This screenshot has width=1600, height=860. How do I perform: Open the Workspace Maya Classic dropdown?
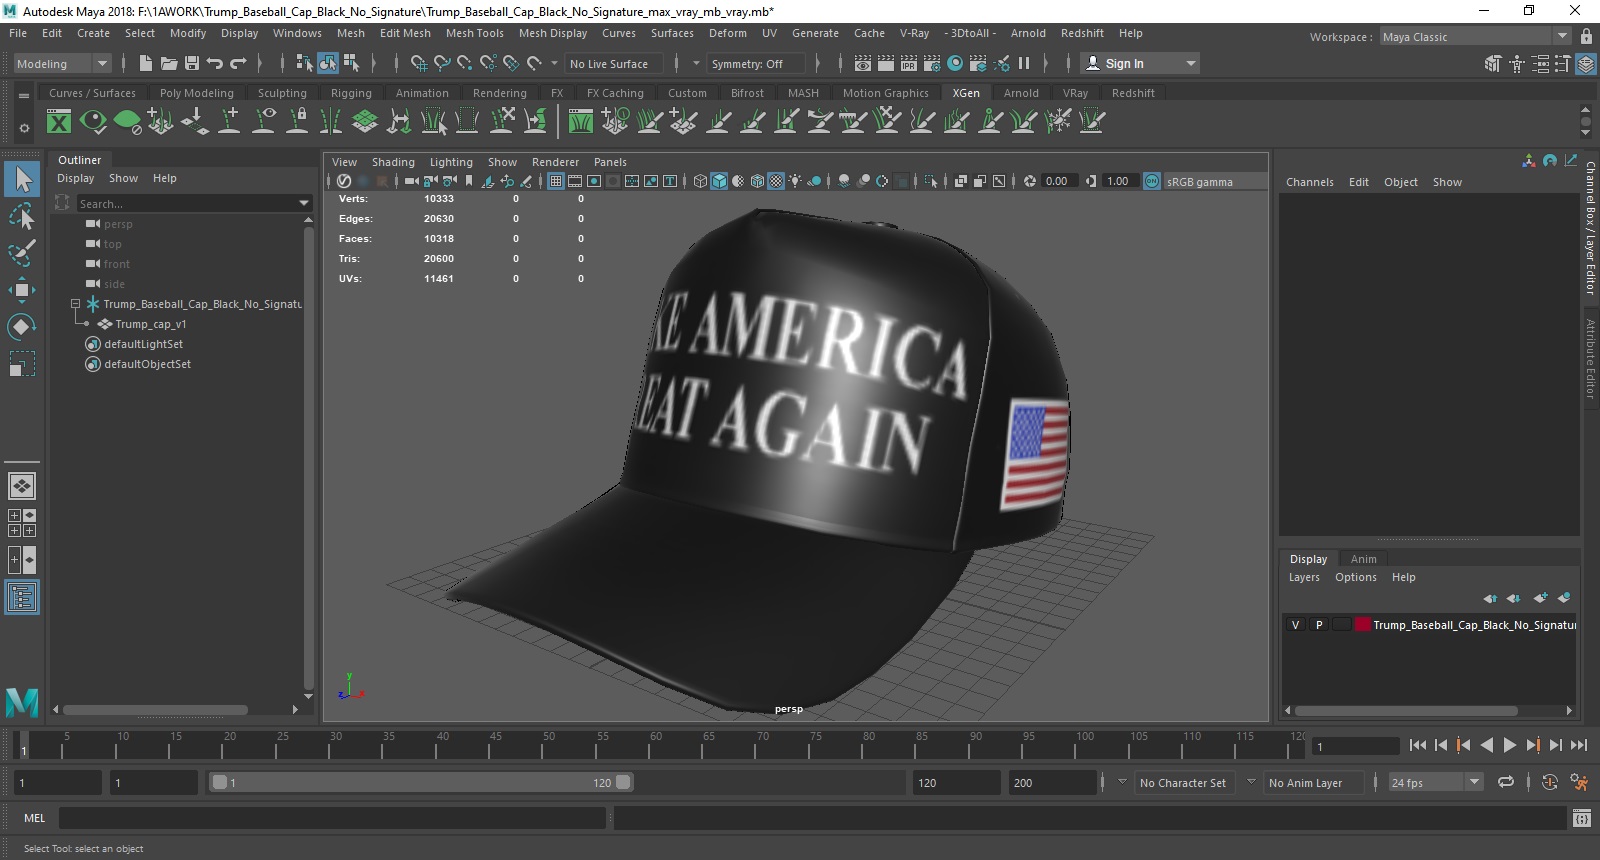tap(1475, 37)
